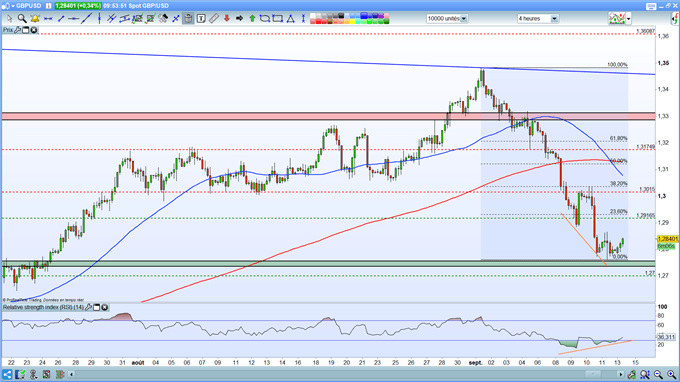Select the triangle drawing tool
The height and width of the screenshot is (382, 680).
[290, 19]
